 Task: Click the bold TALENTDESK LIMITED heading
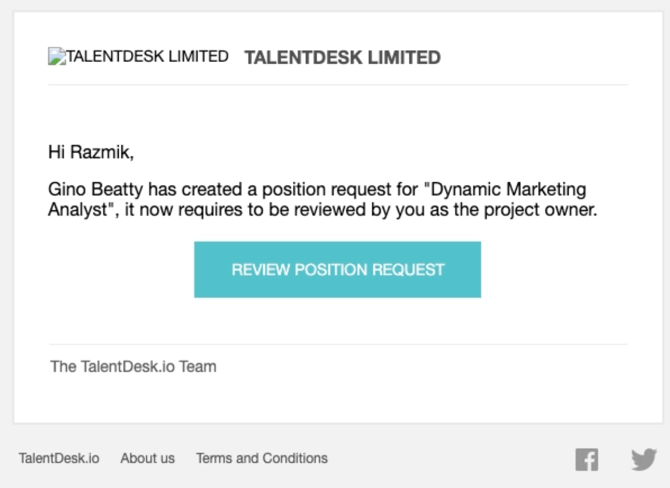[342, 58]
